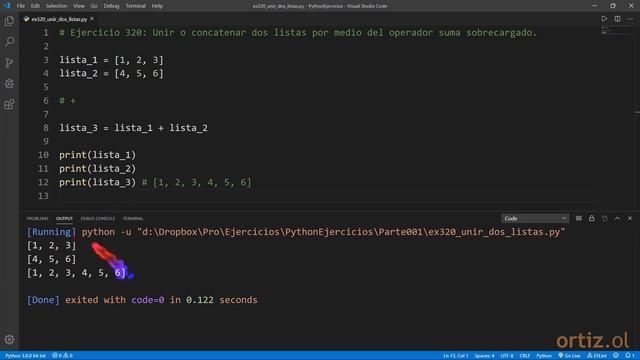Open the Source Control view
Screen dimensions: 640x360
[9, 62]
